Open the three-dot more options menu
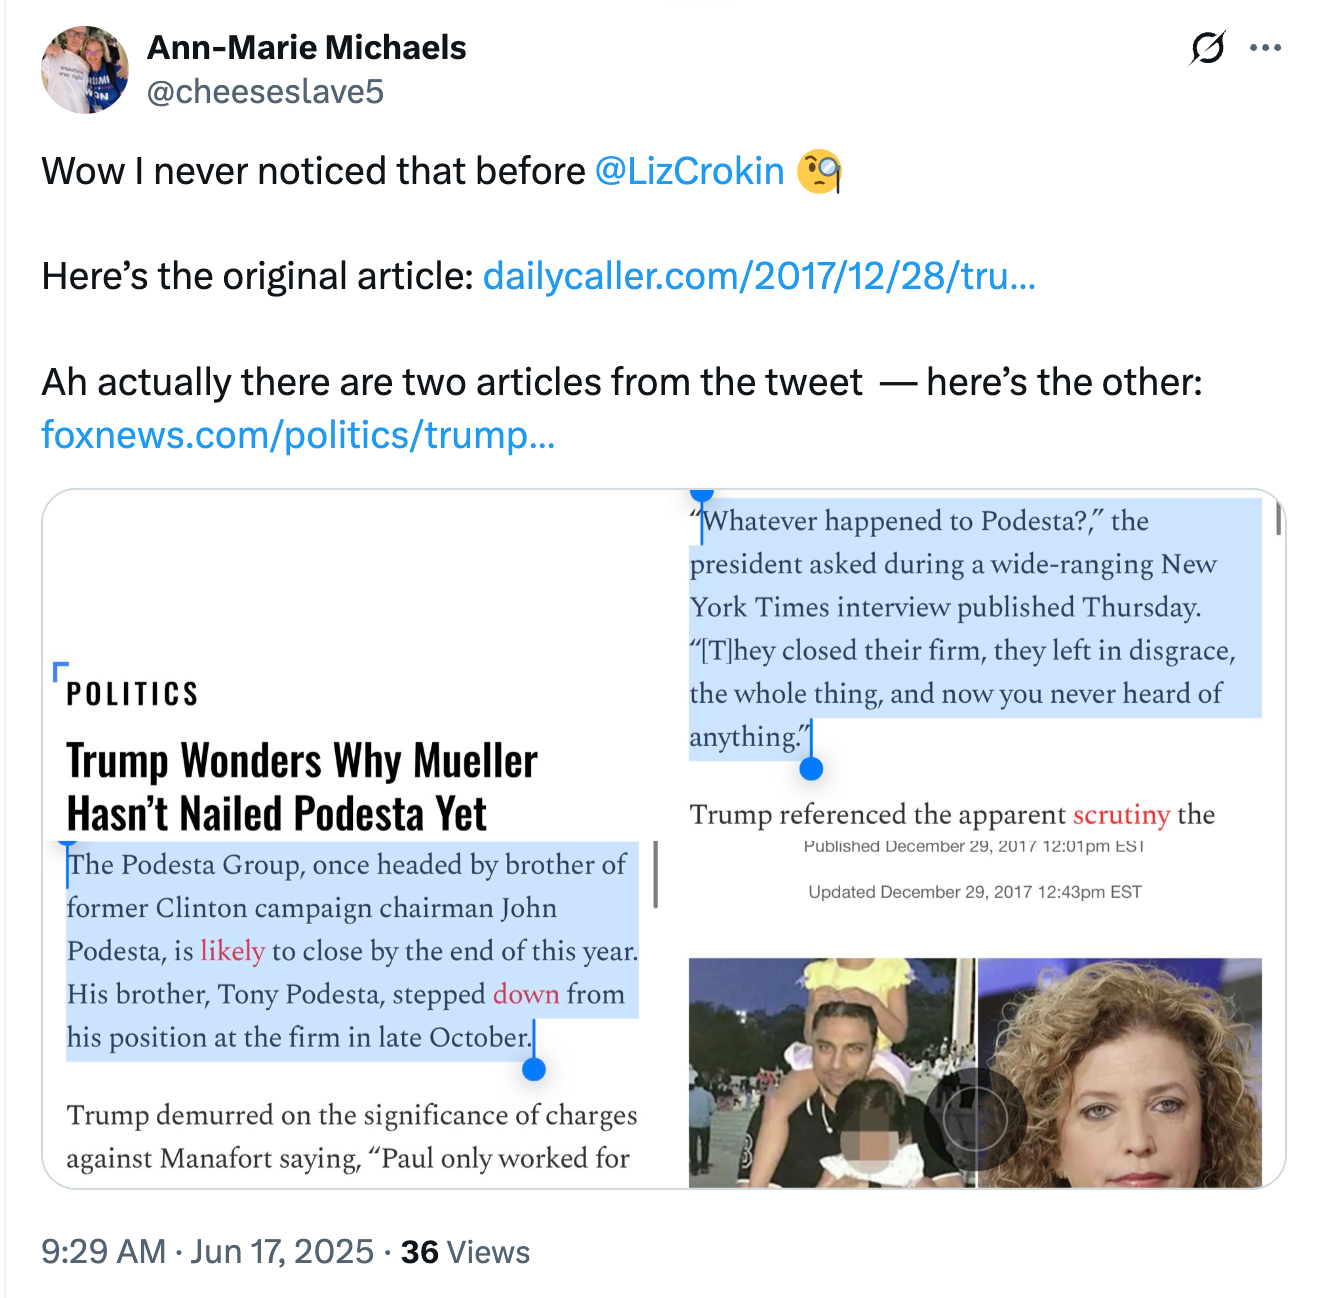Viewport: 1318px width, 1298px height. click(x=1265, y=47)
